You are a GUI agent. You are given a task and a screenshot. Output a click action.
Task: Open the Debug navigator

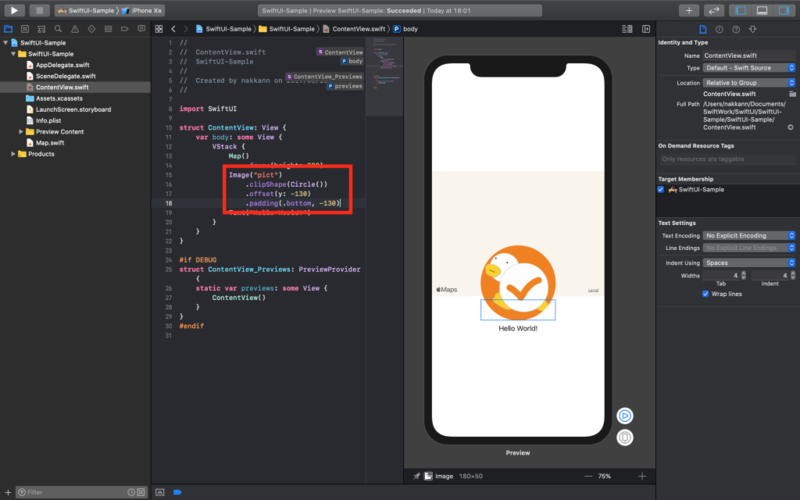point(108,29)
